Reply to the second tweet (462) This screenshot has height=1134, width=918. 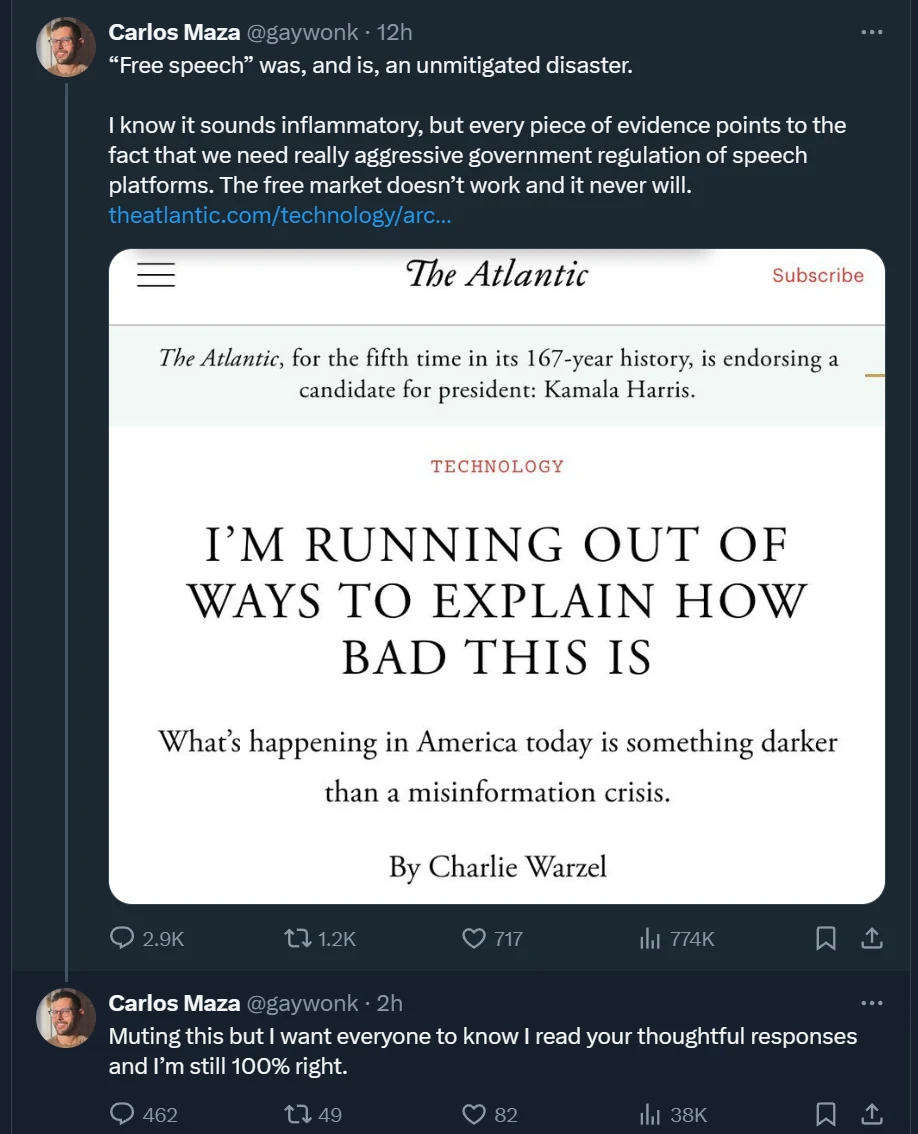143,1114
